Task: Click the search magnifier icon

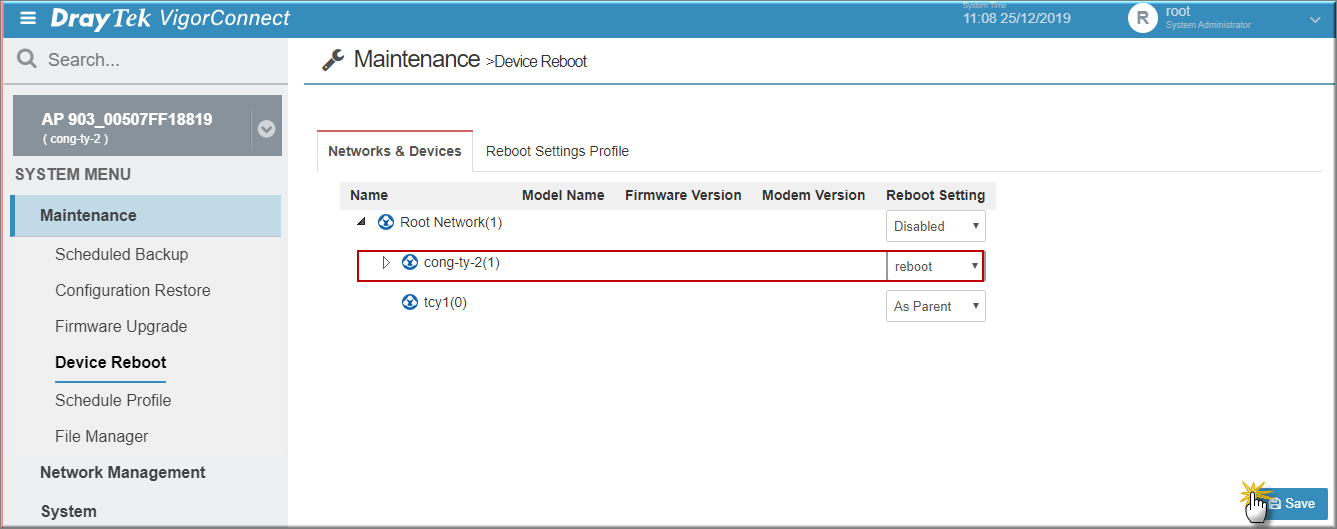Action: point(27,60)
